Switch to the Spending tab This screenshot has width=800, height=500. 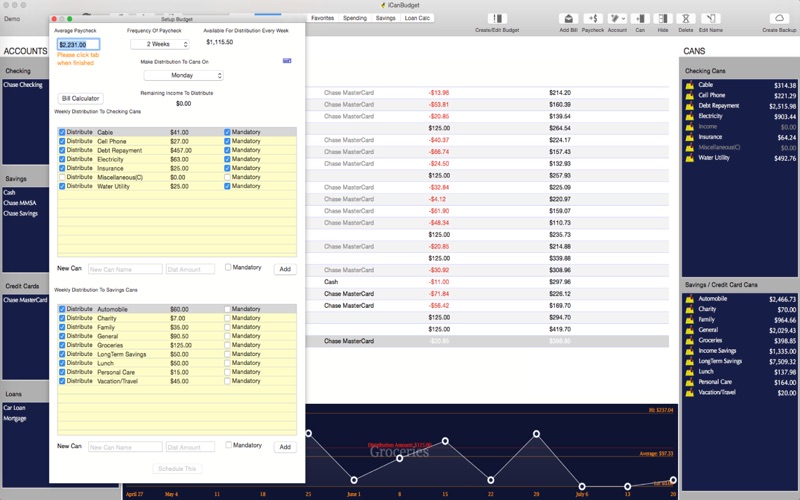(x=355, y=18)
